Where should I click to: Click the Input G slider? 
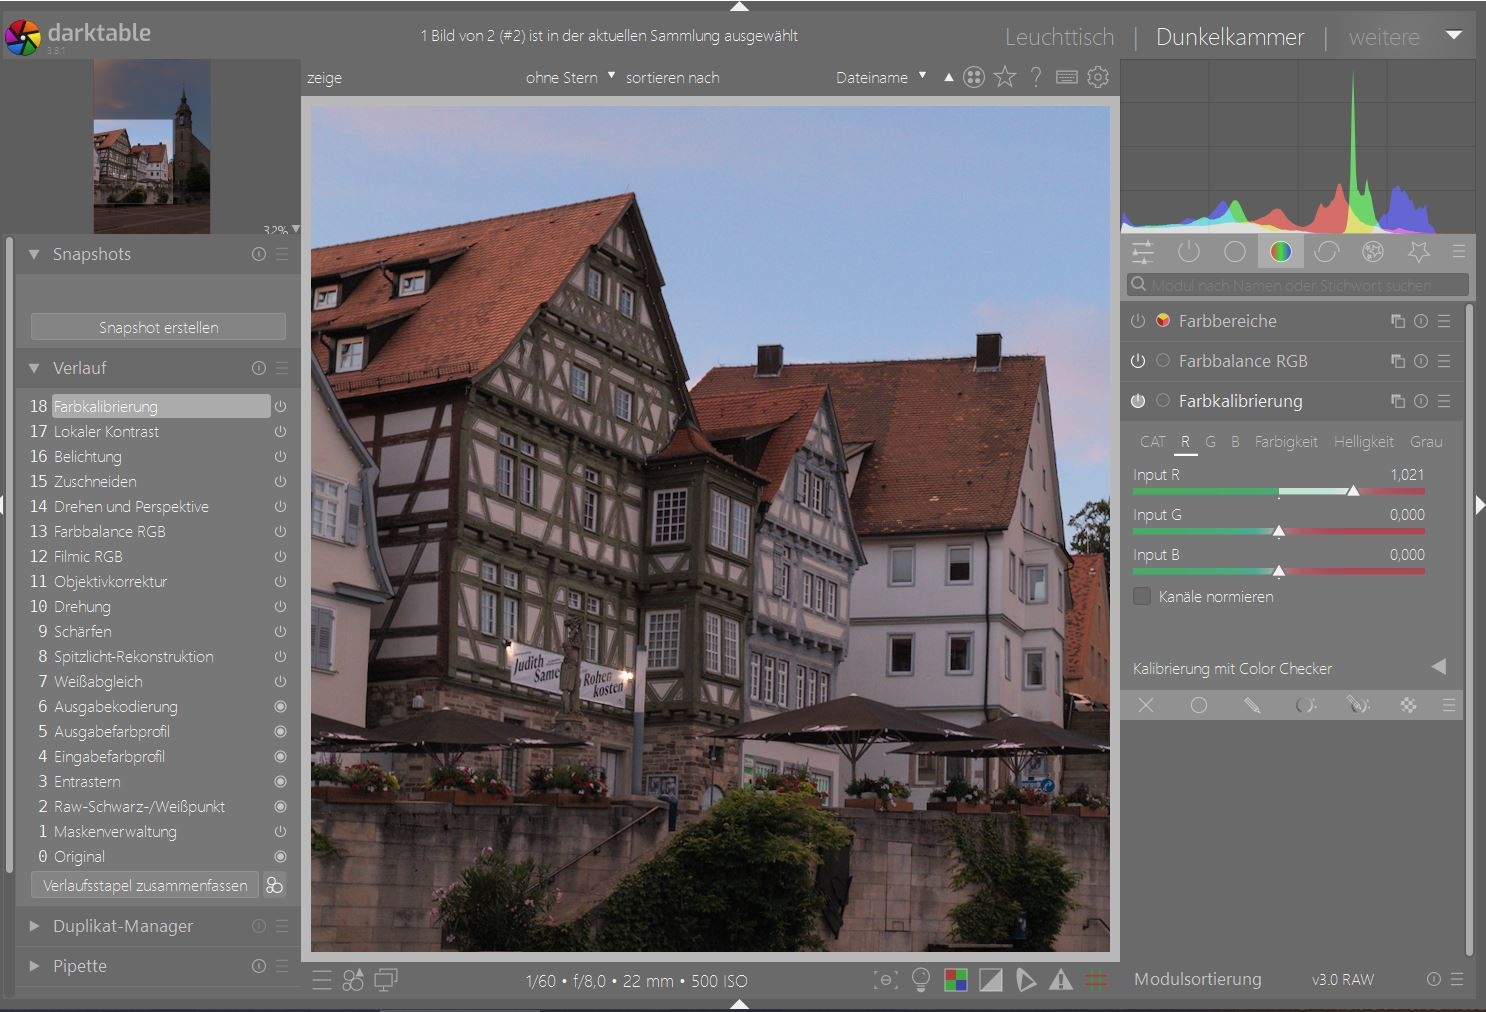point(1278,531)
